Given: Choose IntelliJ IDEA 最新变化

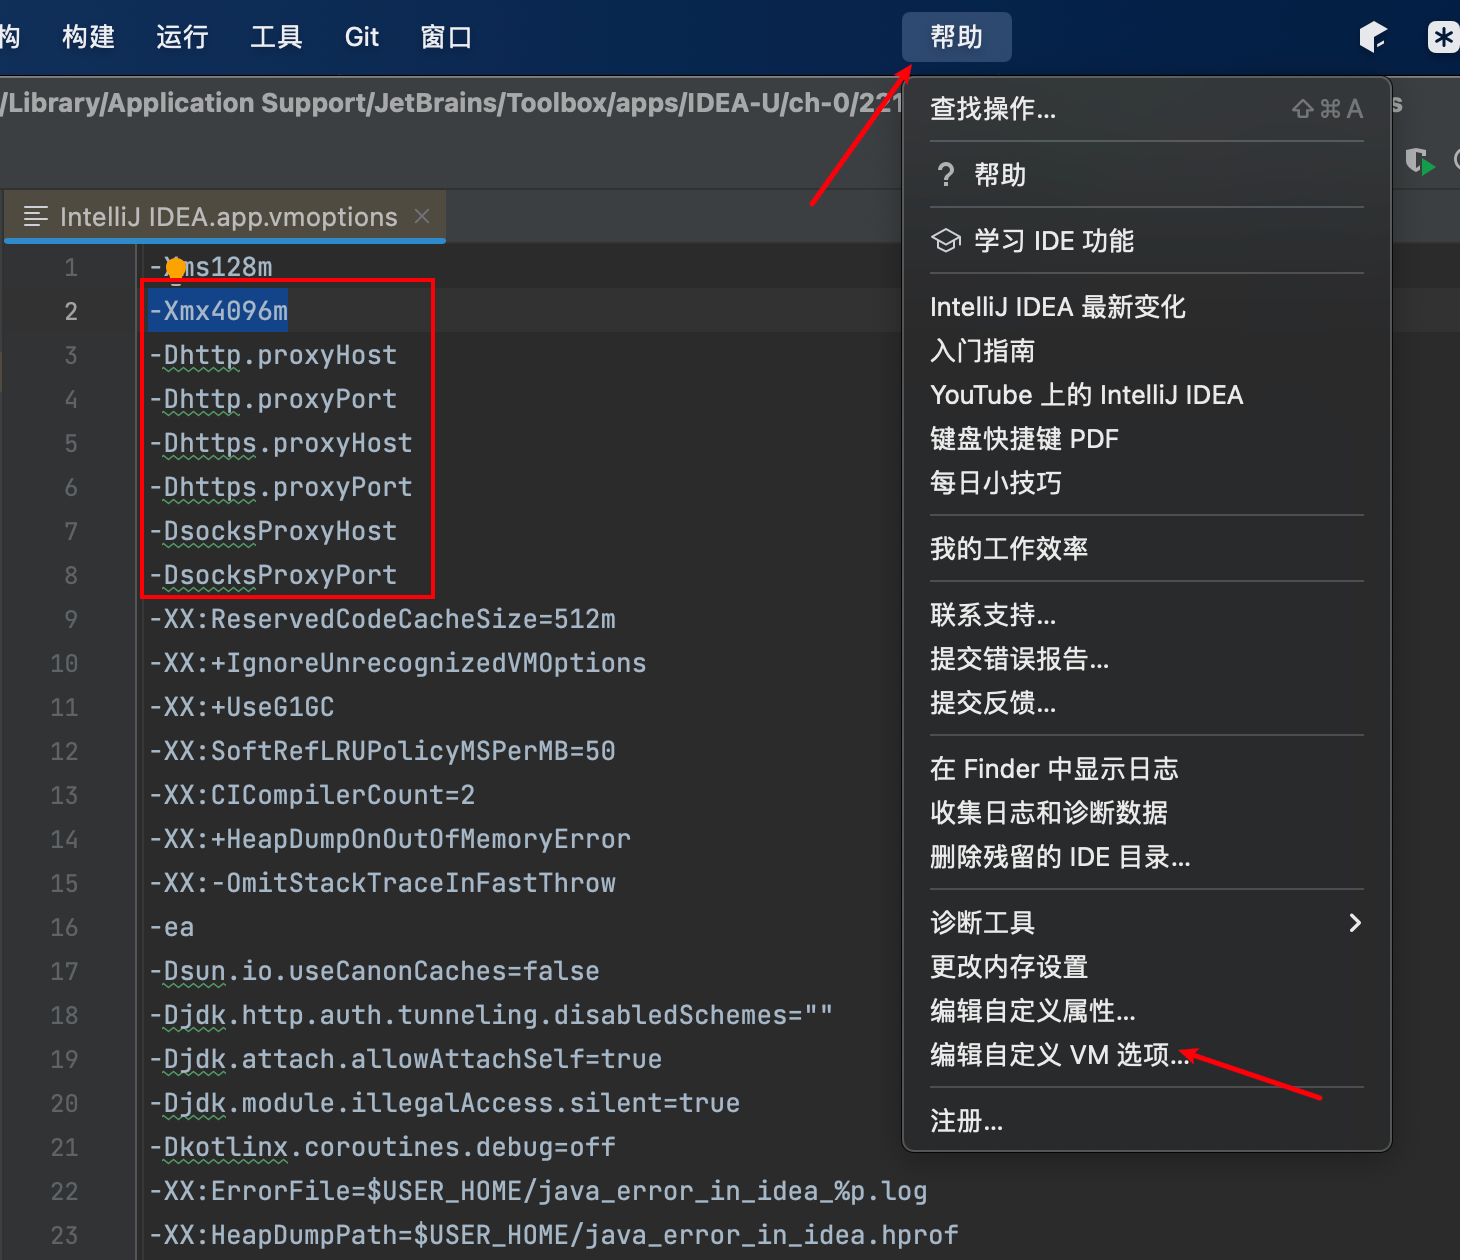Looking at the screenshot, I should coord(1147,307).
